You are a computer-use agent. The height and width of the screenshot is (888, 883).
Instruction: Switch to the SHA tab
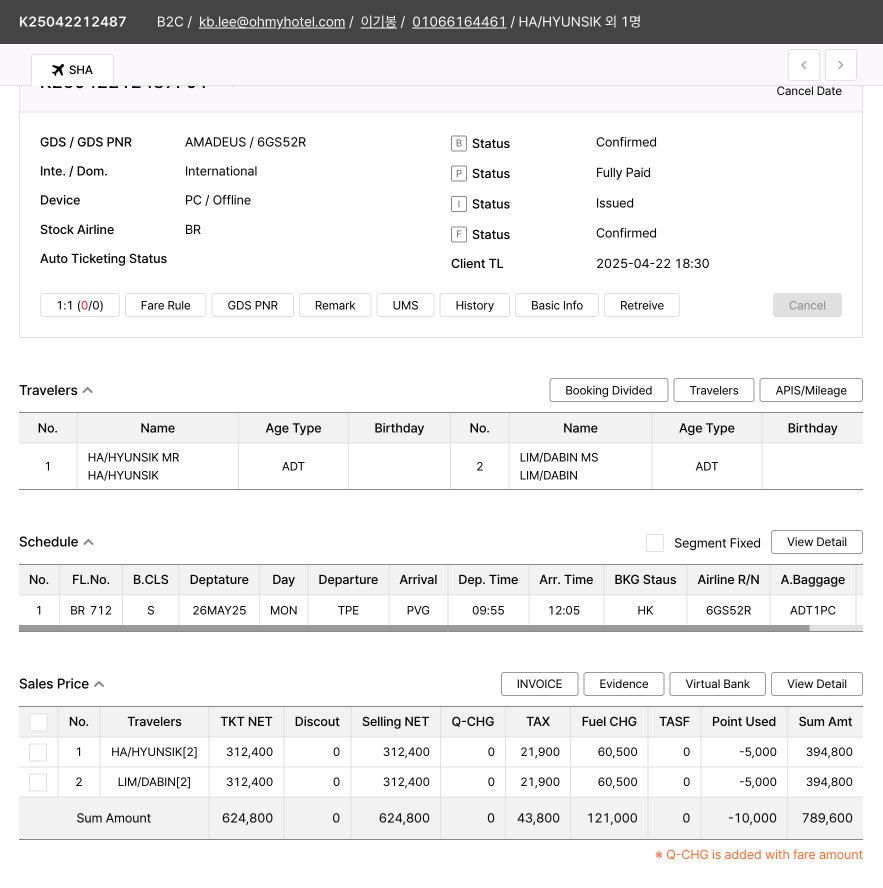coord(72,70)
